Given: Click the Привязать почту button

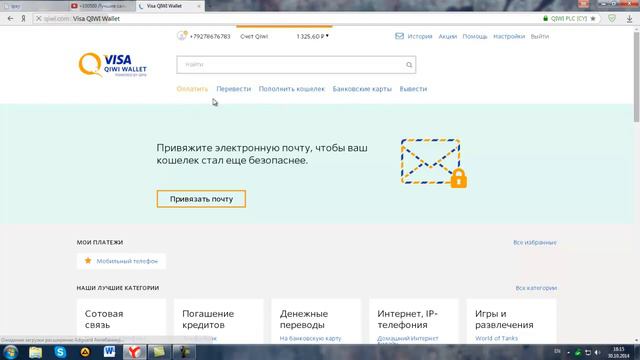Looking at the screenshot, I should click(201, 199).
